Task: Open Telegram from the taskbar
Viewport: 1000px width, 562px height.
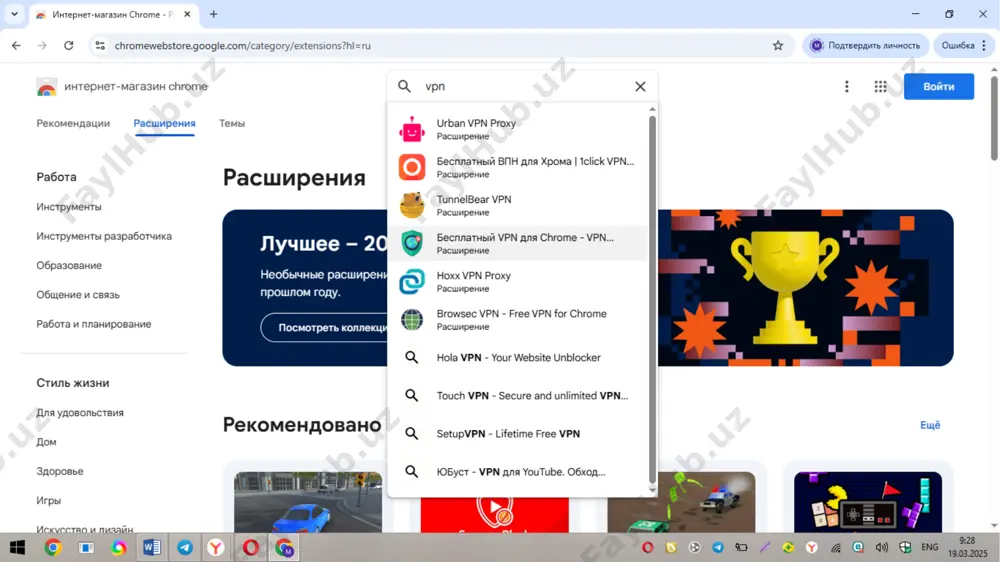Action: (185, 547)
